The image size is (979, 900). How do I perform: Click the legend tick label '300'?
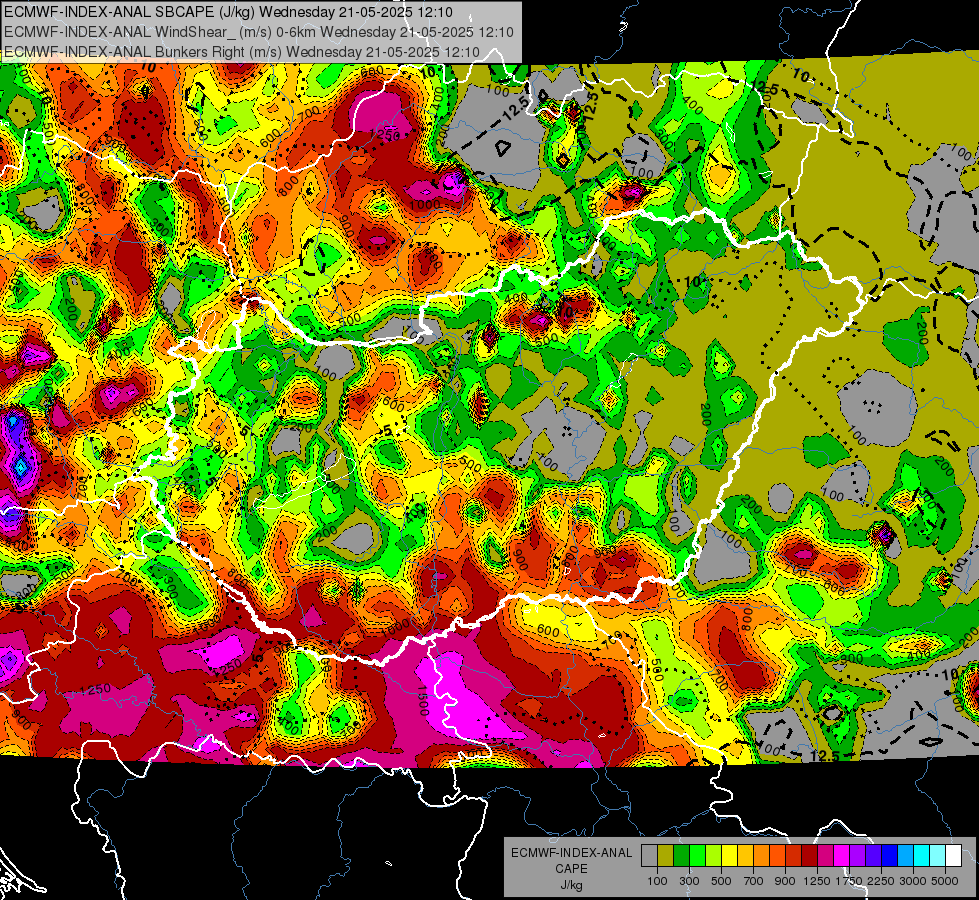tap(689, 881)
